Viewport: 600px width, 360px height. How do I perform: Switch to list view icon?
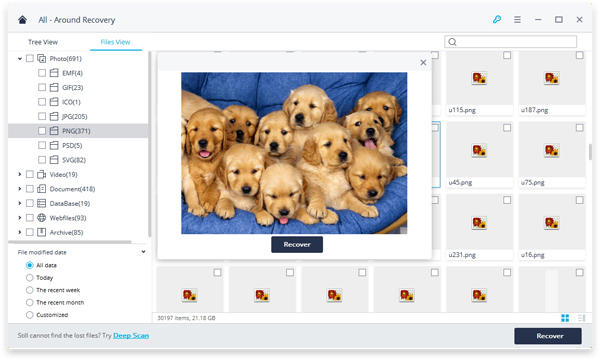click(581, 318)
